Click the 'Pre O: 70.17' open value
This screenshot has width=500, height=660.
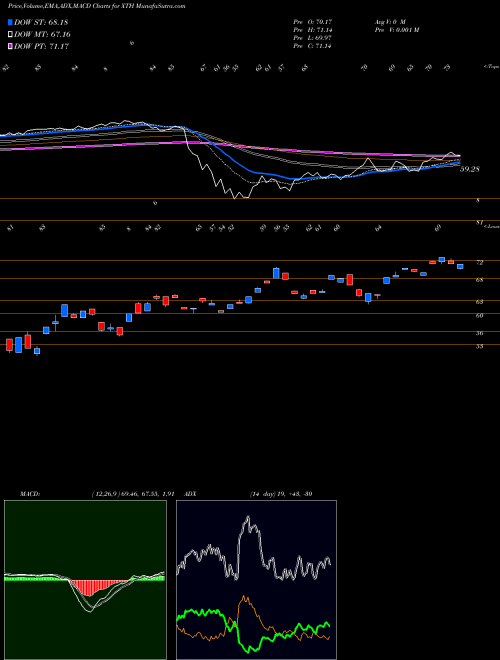(x=314, y=22)
